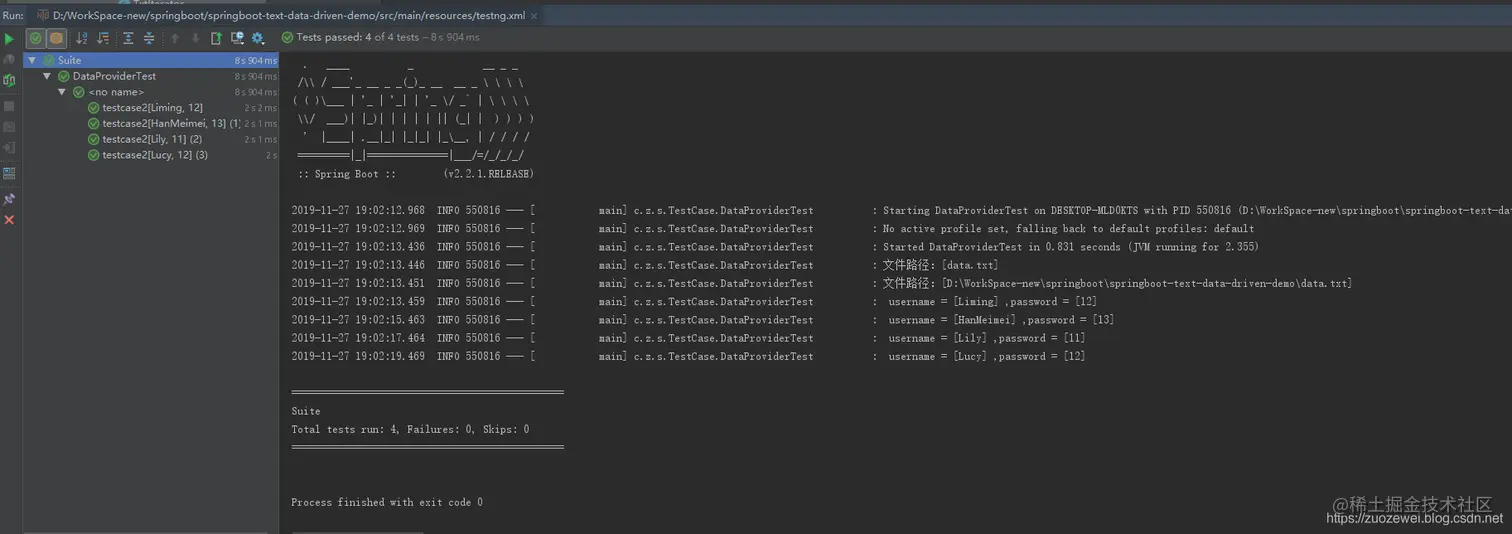Click green check icon of DataProviderTest
Viewport: 1512px width, 534px height.
point(64,76)
